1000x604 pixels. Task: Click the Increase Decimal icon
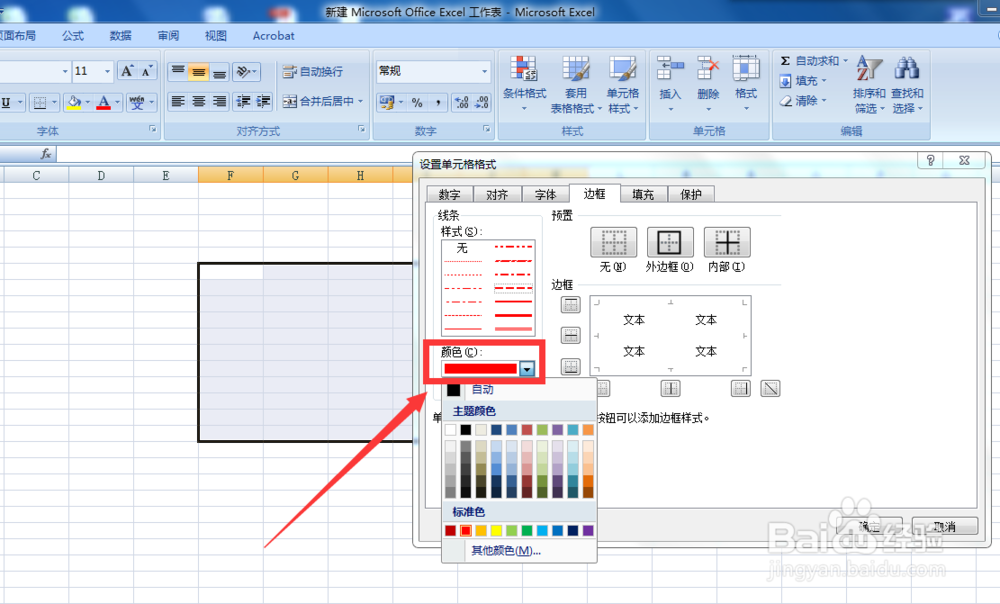point(462,102)
